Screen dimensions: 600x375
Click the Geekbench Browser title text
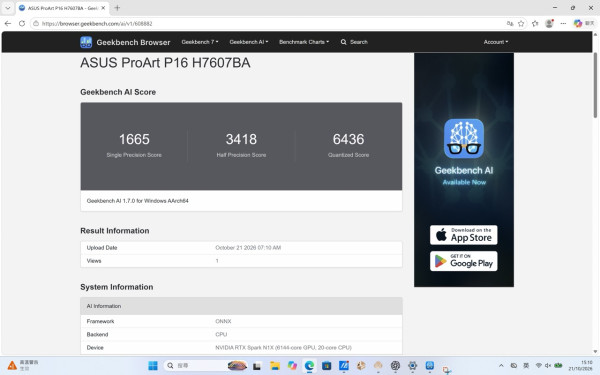tap(133, 42)
